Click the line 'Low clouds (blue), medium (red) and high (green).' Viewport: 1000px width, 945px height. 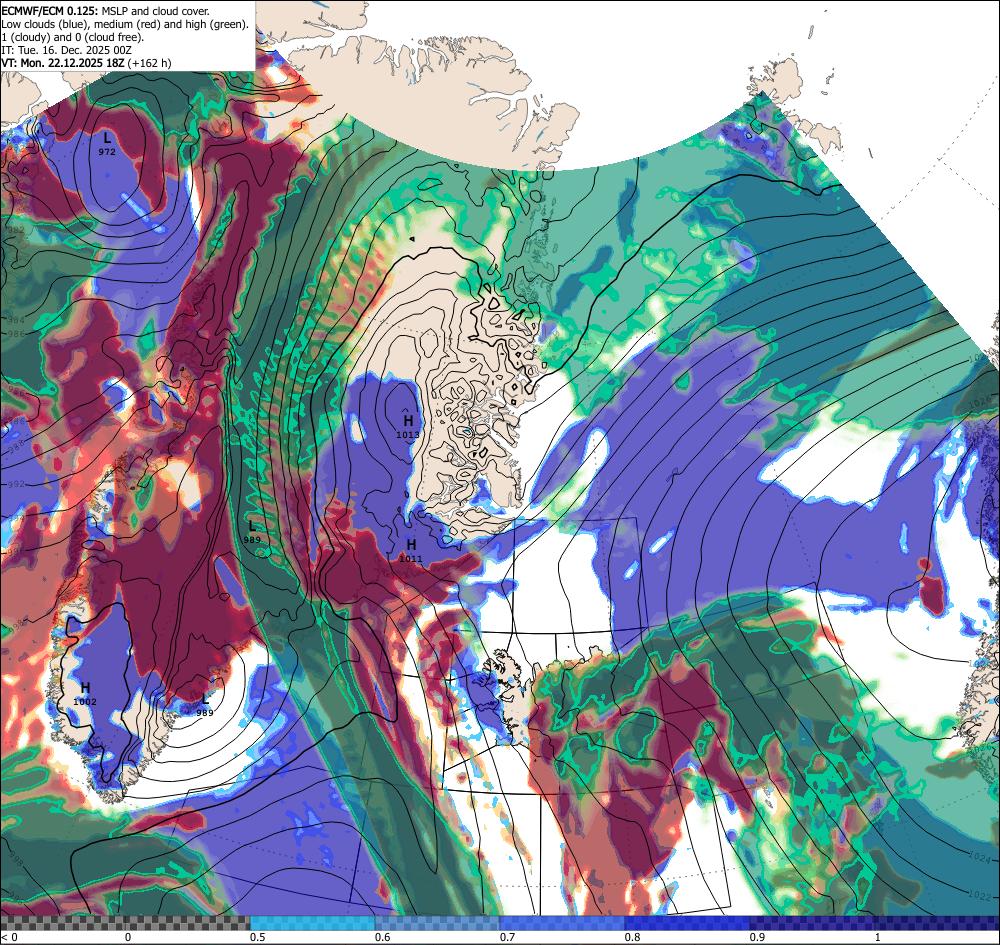pos(125,24)
